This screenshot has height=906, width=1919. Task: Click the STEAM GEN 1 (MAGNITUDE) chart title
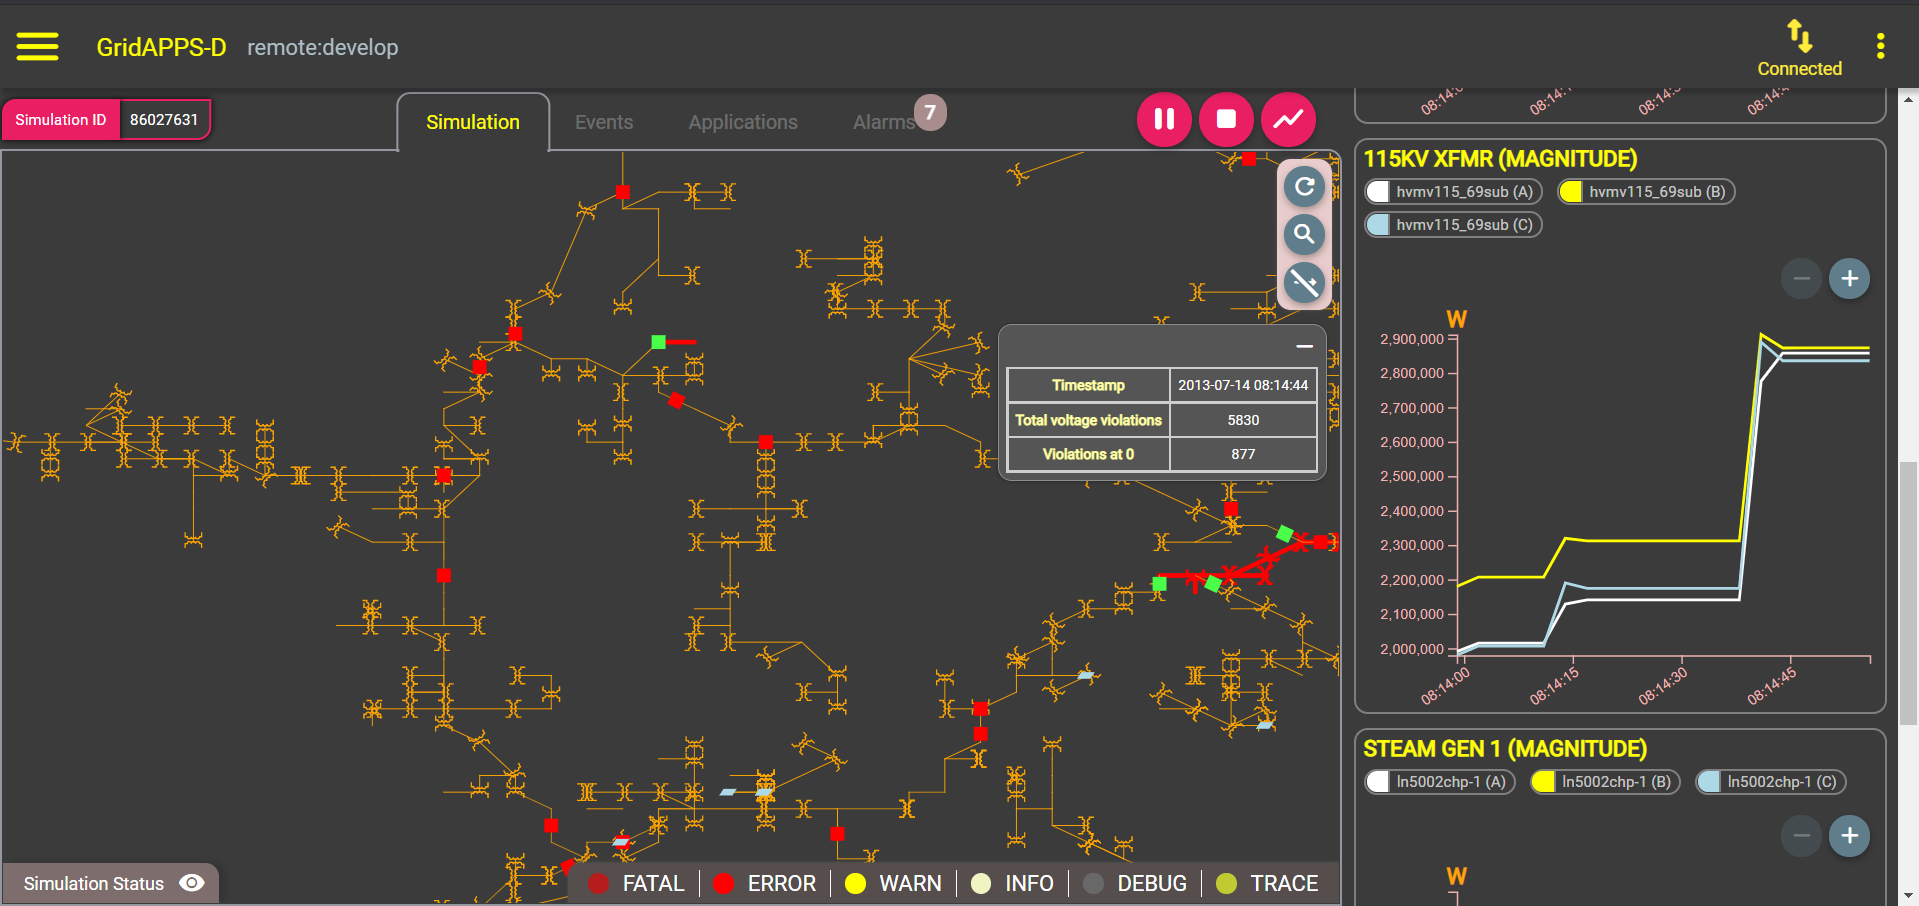click(x=1505, y=749)
